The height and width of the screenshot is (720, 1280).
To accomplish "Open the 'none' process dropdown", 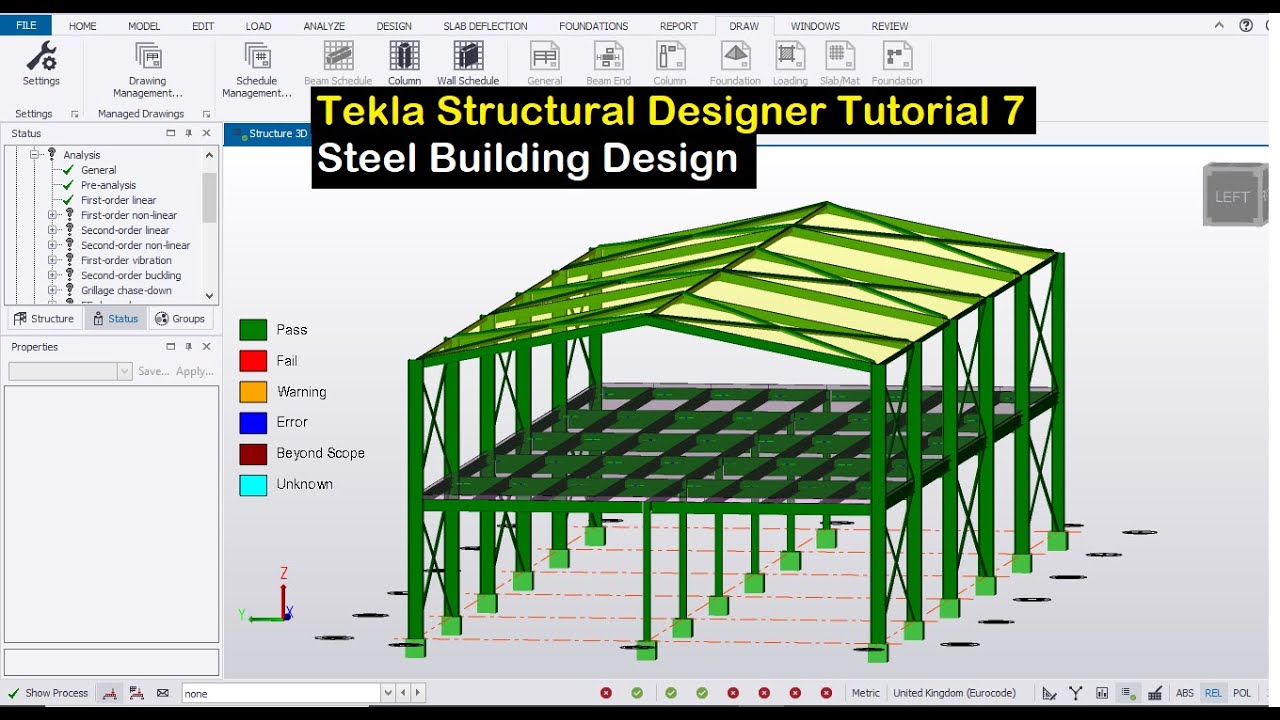I will pos(388,691).
